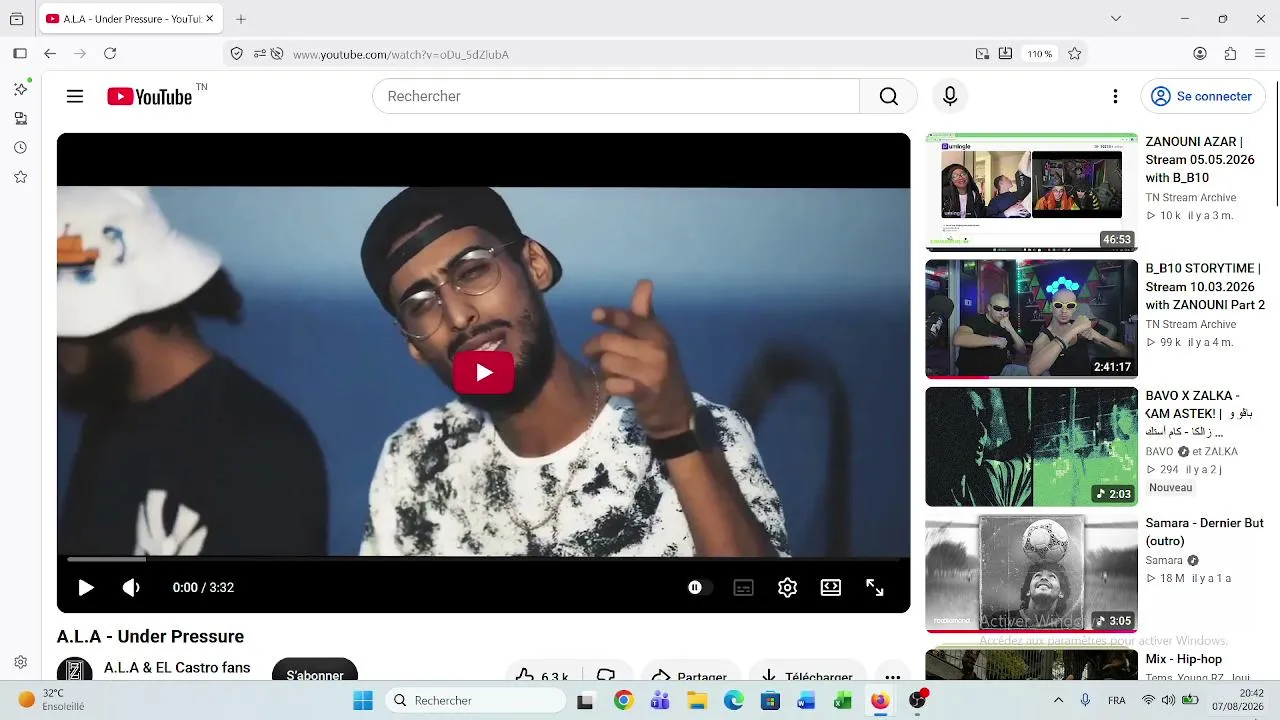Switch the player to theater mode
The image size is (1280, 720).
(x=831, y=588)
